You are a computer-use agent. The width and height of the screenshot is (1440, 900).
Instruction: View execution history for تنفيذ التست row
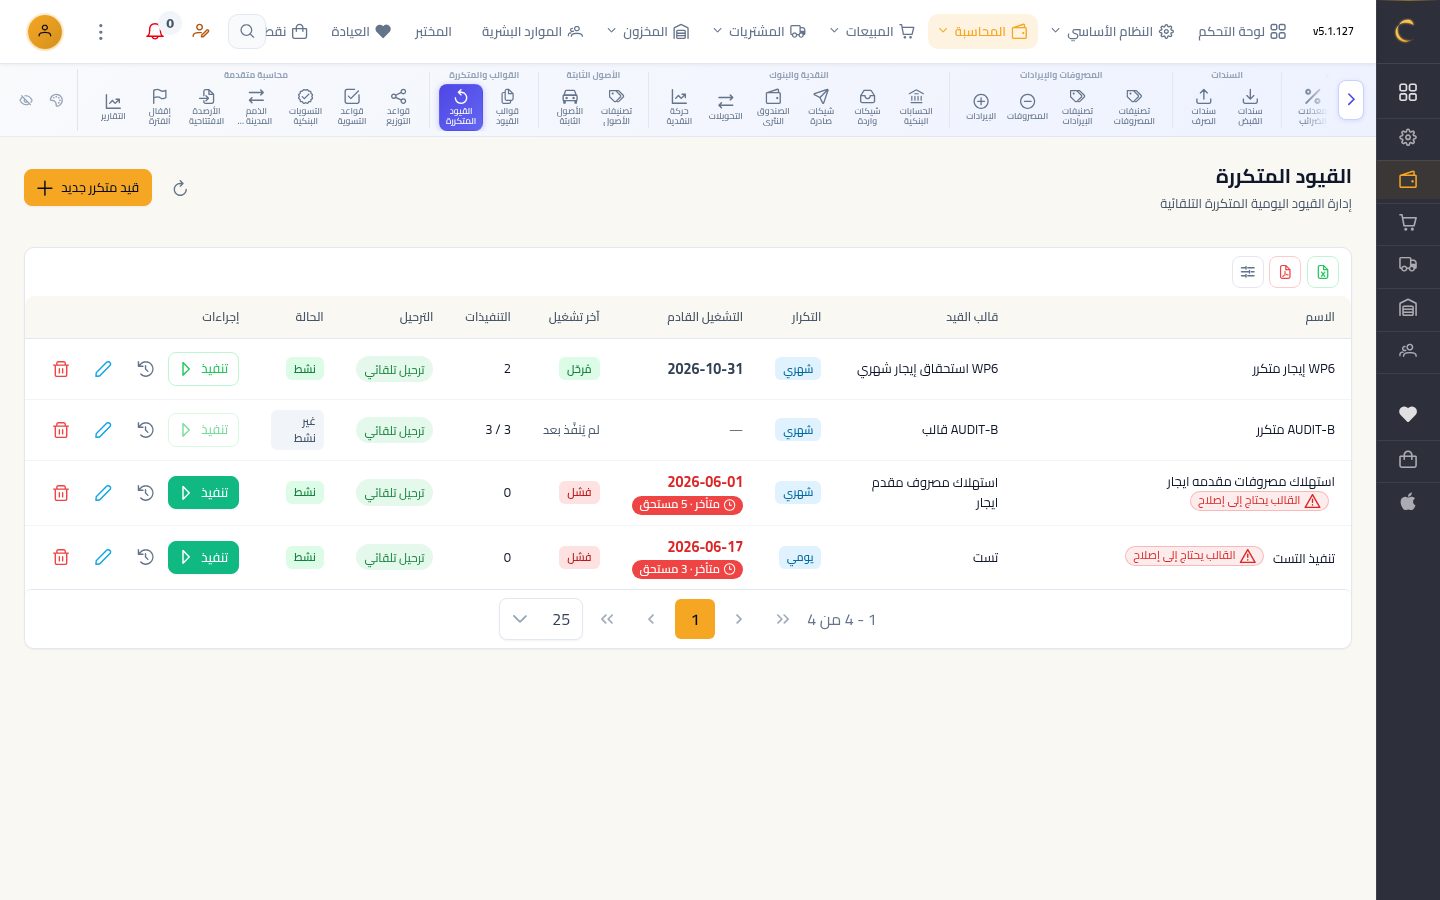click(145, 557)
